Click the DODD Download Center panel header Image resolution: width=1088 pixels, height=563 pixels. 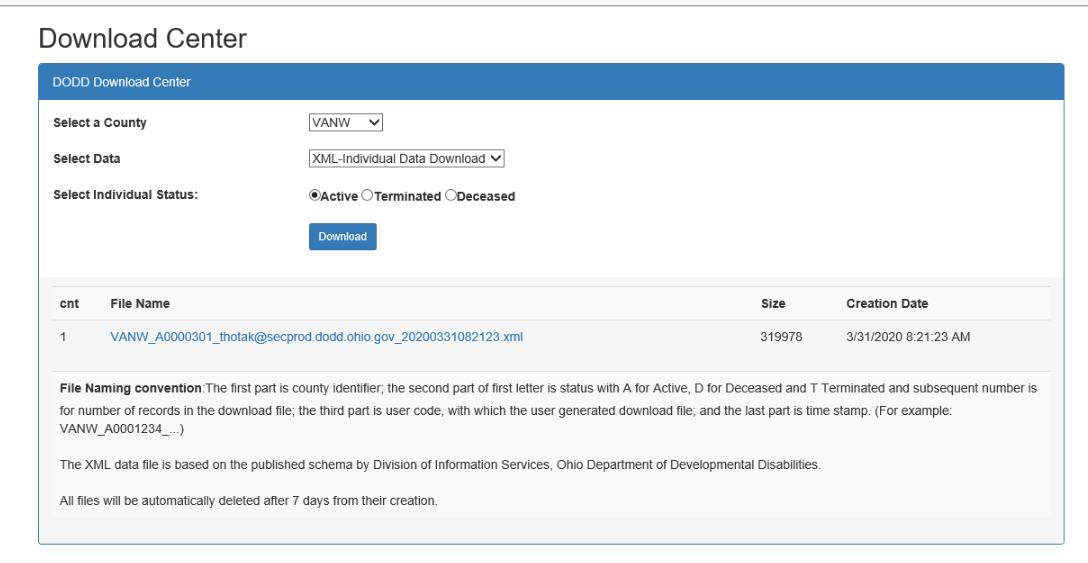point(121,82)
